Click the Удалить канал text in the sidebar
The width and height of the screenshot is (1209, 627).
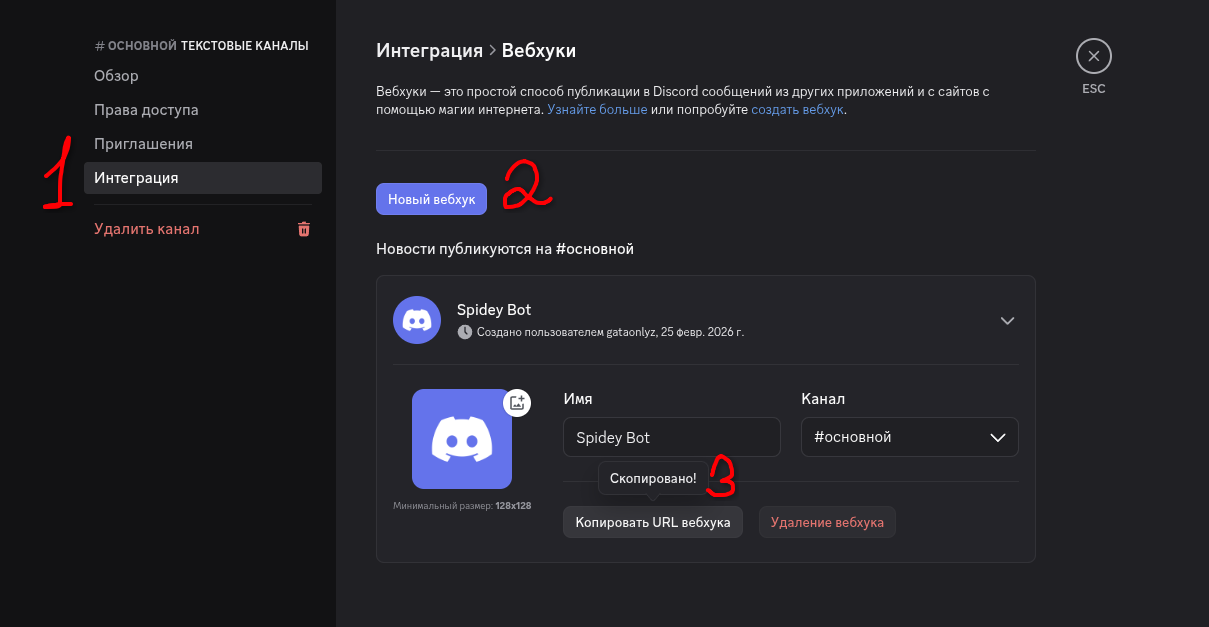tap(147, 229)
